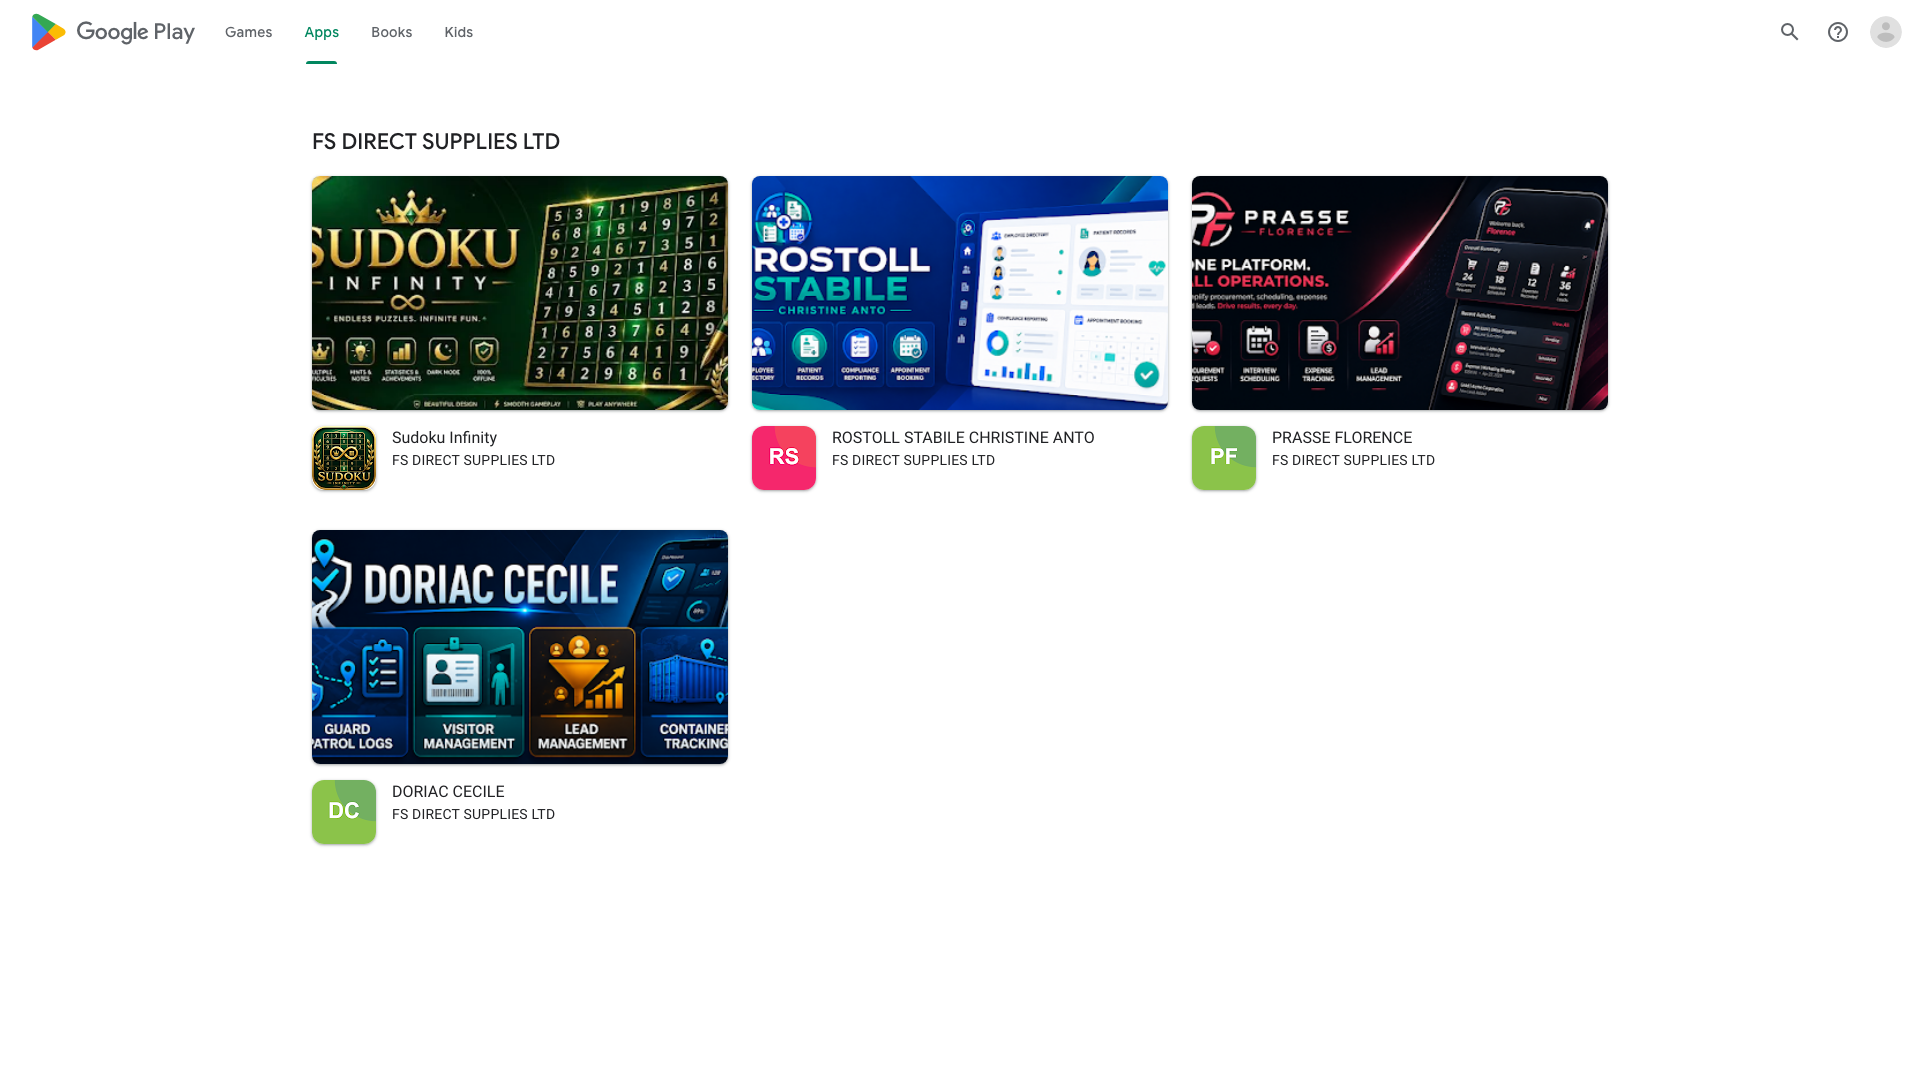This screenshot has height=1080, width=1920.
Task: Open the pink RS app icon
Action: (x=784, y=458)
